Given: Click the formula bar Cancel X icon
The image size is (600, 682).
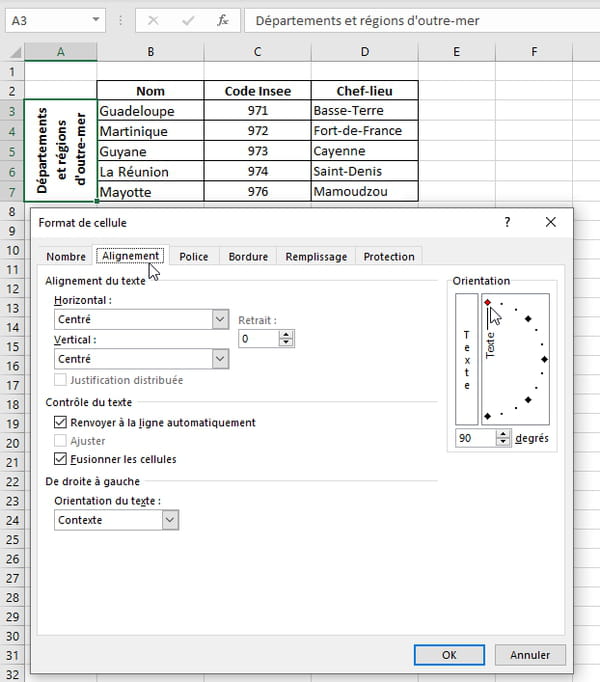Looking at the screenshot, I should pos(153,20).
